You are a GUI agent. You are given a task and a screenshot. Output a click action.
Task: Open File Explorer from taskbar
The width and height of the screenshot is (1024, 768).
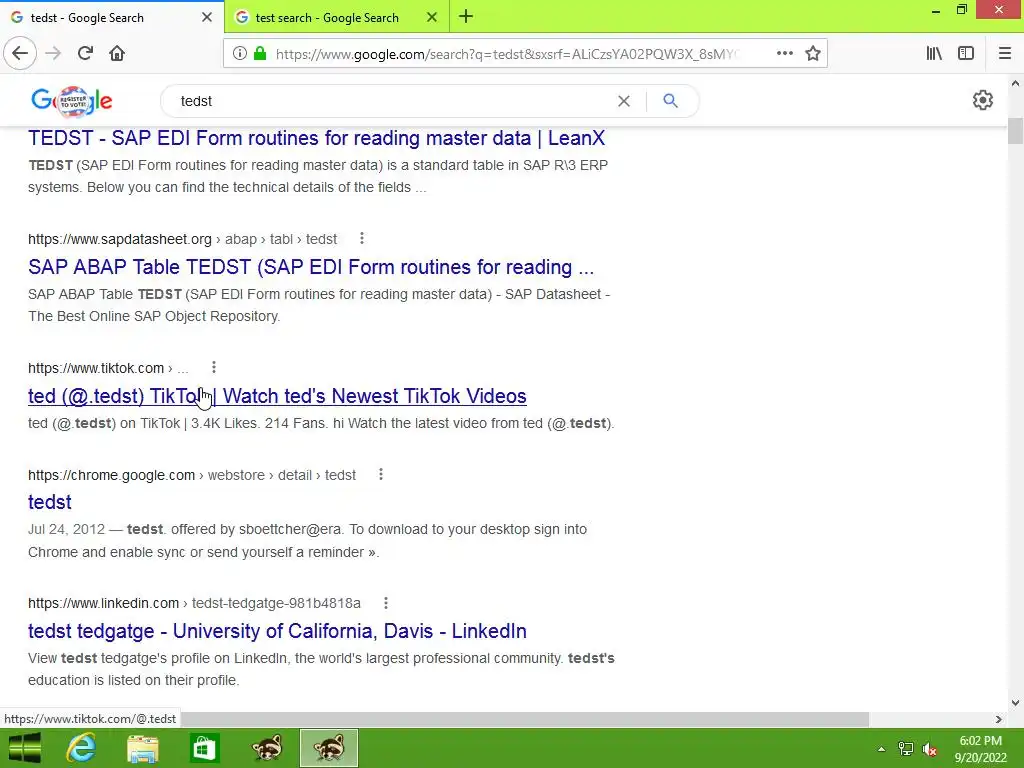[142, 748]
